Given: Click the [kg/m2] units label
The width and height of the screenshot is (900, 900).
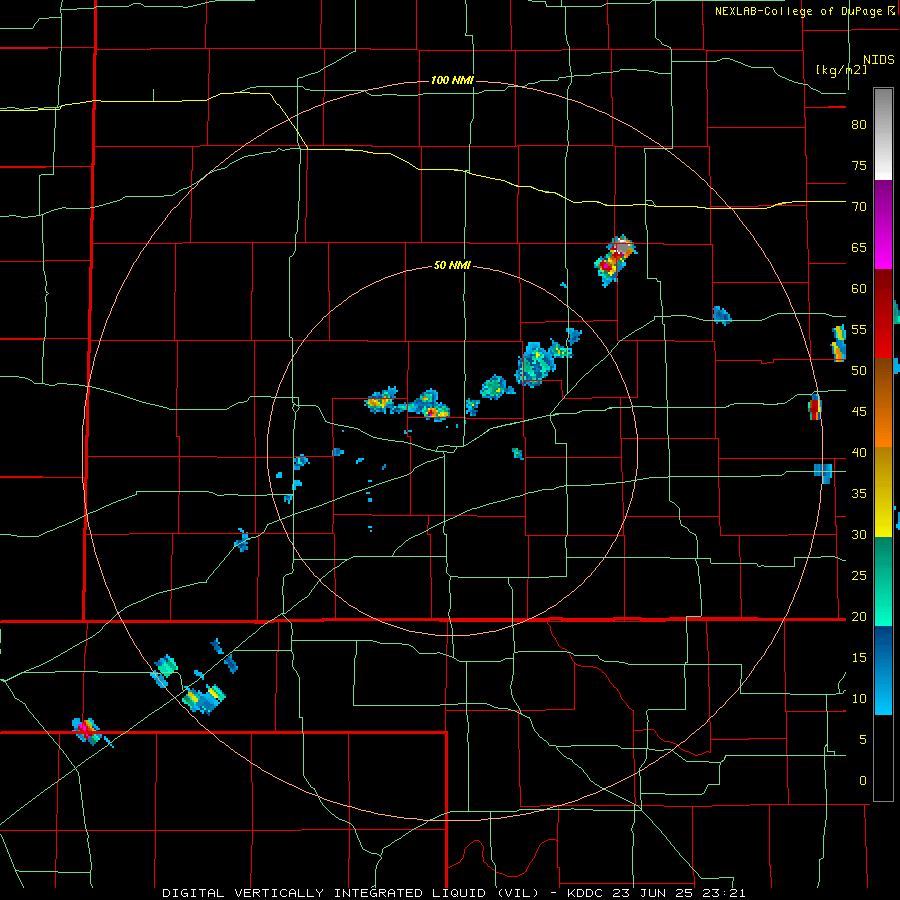Looking at the screenshot, I should tap(841, 70).
